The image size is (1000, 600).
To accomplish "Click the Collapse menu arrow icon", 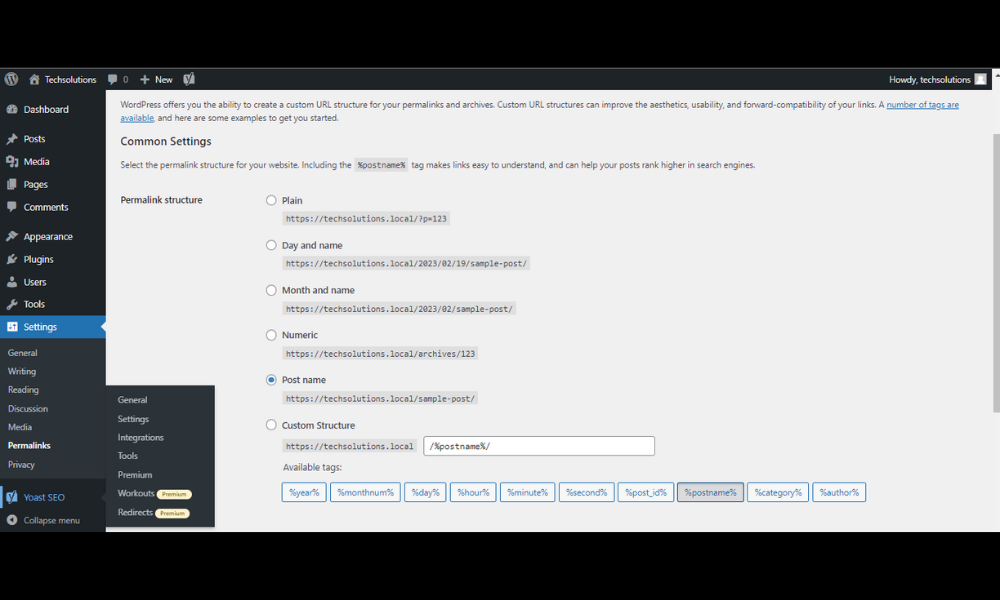I will [x=12, y=520].
